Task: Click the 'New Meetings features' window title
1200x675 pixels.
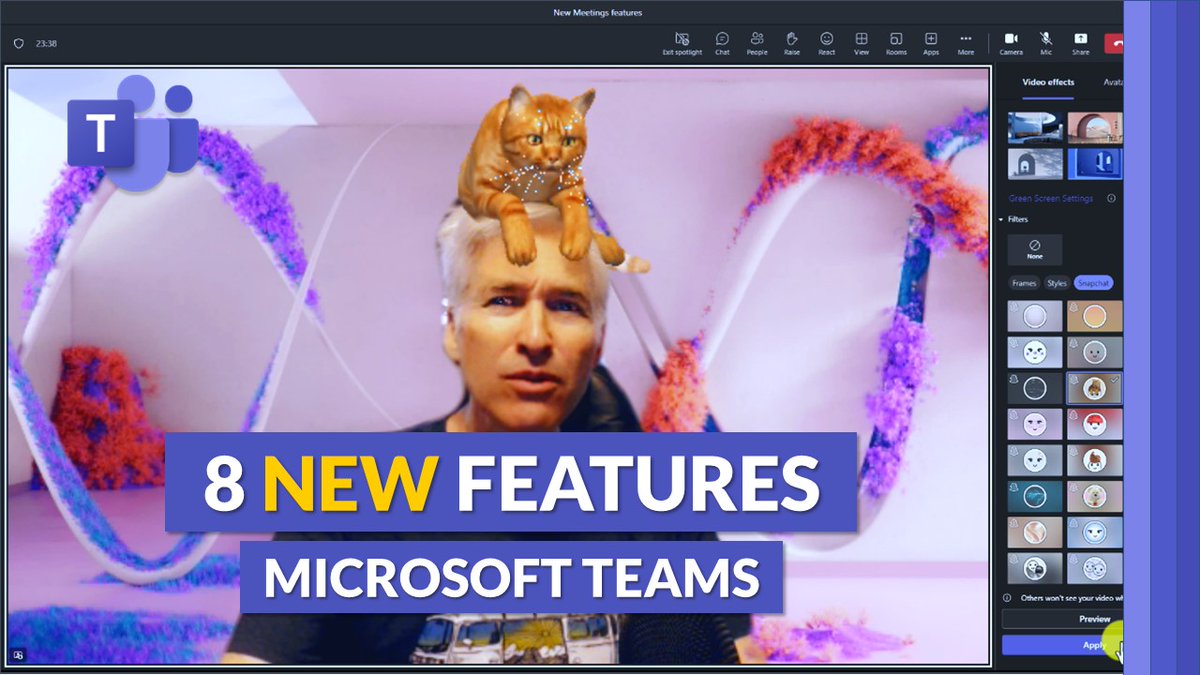Action: pyautogui.click(x=598, y=13)
